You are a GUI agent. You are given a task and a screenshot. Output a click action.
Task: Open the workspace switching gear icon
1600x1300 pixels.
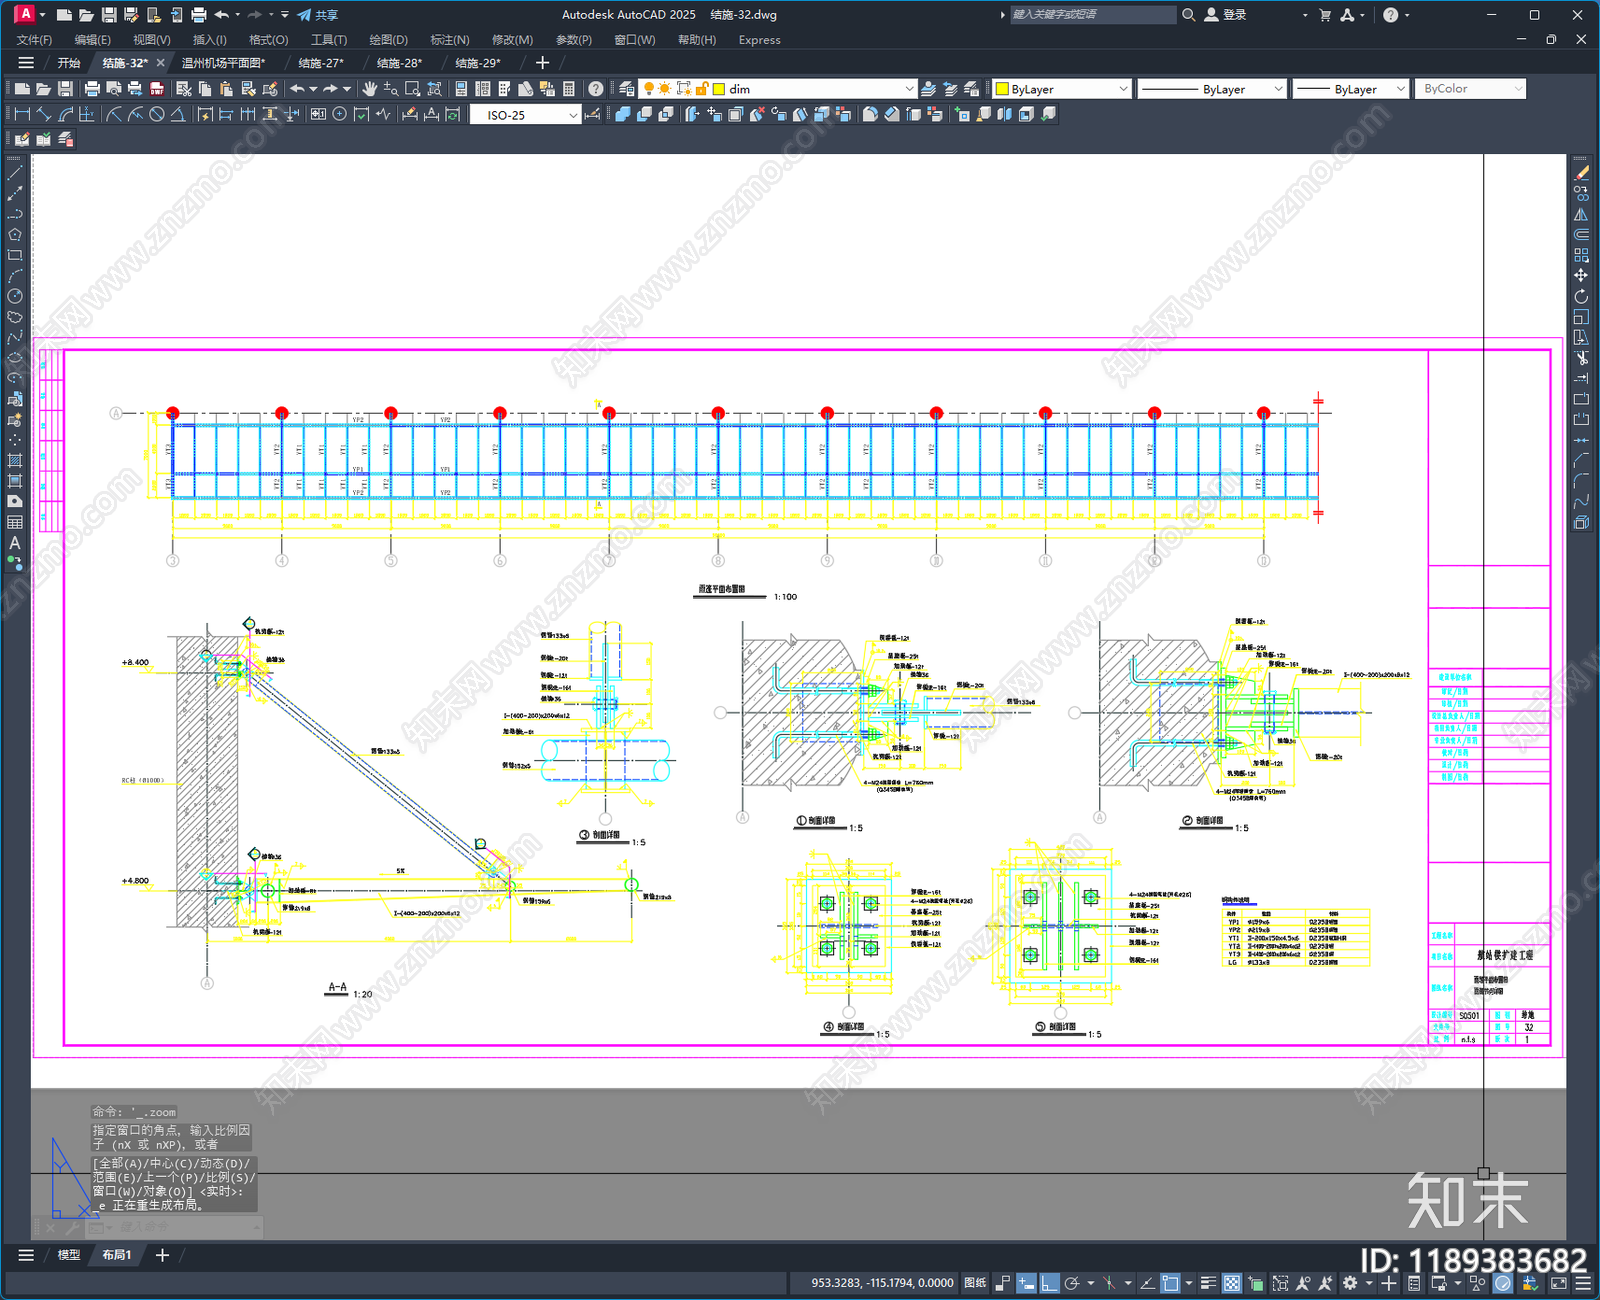point(1350,1283)
